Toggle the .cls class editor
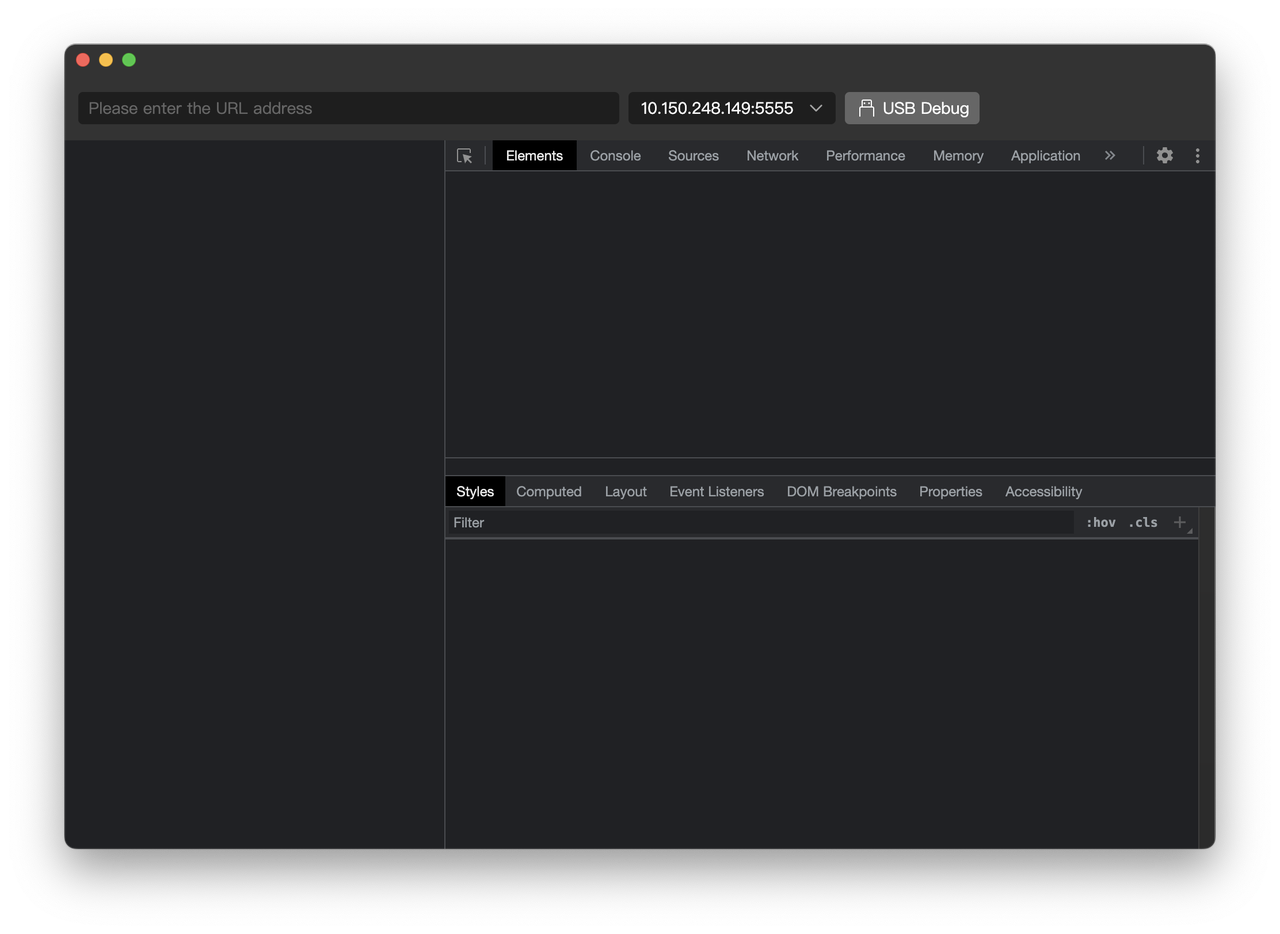This screenshot has width=1280, height=934. 1143,522
